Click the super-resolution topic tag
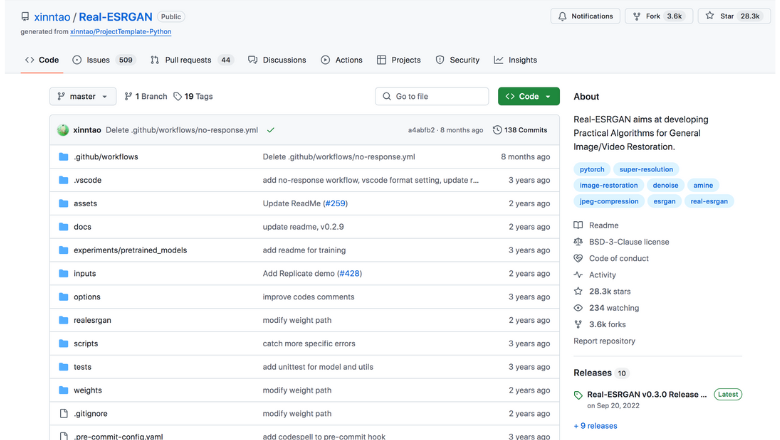The width and height of the screenshot is (780, 440). pos(645,170)
